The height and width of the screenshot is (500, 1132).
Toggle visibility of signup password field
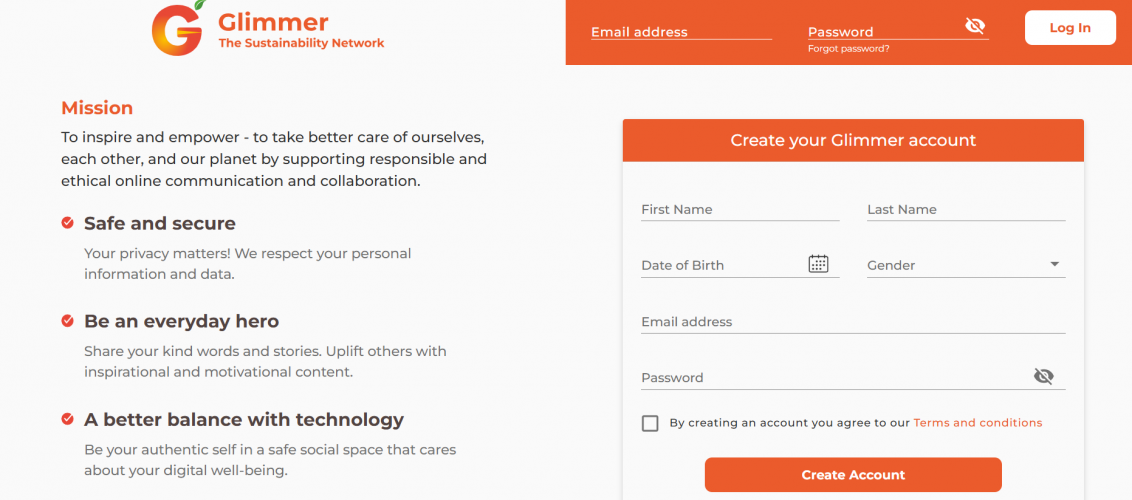(x=1043, y=376)
